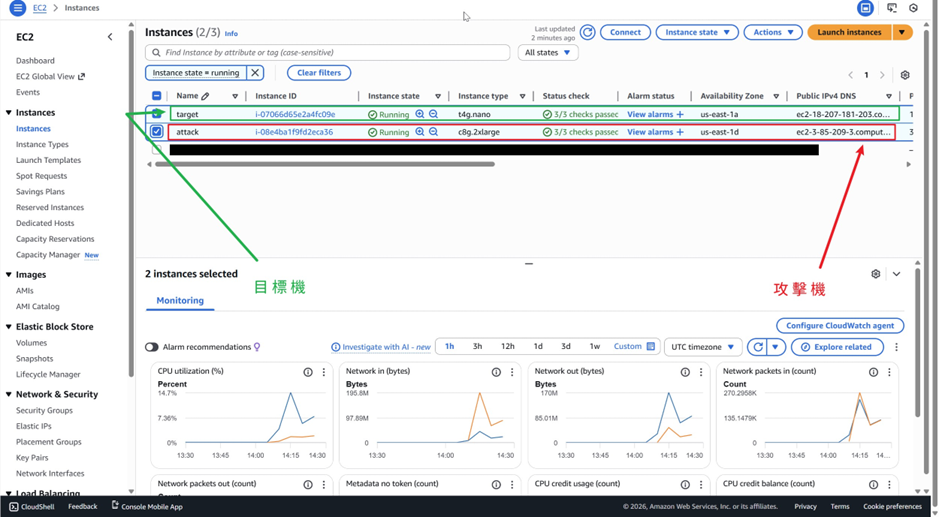Open instance ID link for attack
This screenshot has width=939, height=517.
pyautogui.click(x=294, y=132)
